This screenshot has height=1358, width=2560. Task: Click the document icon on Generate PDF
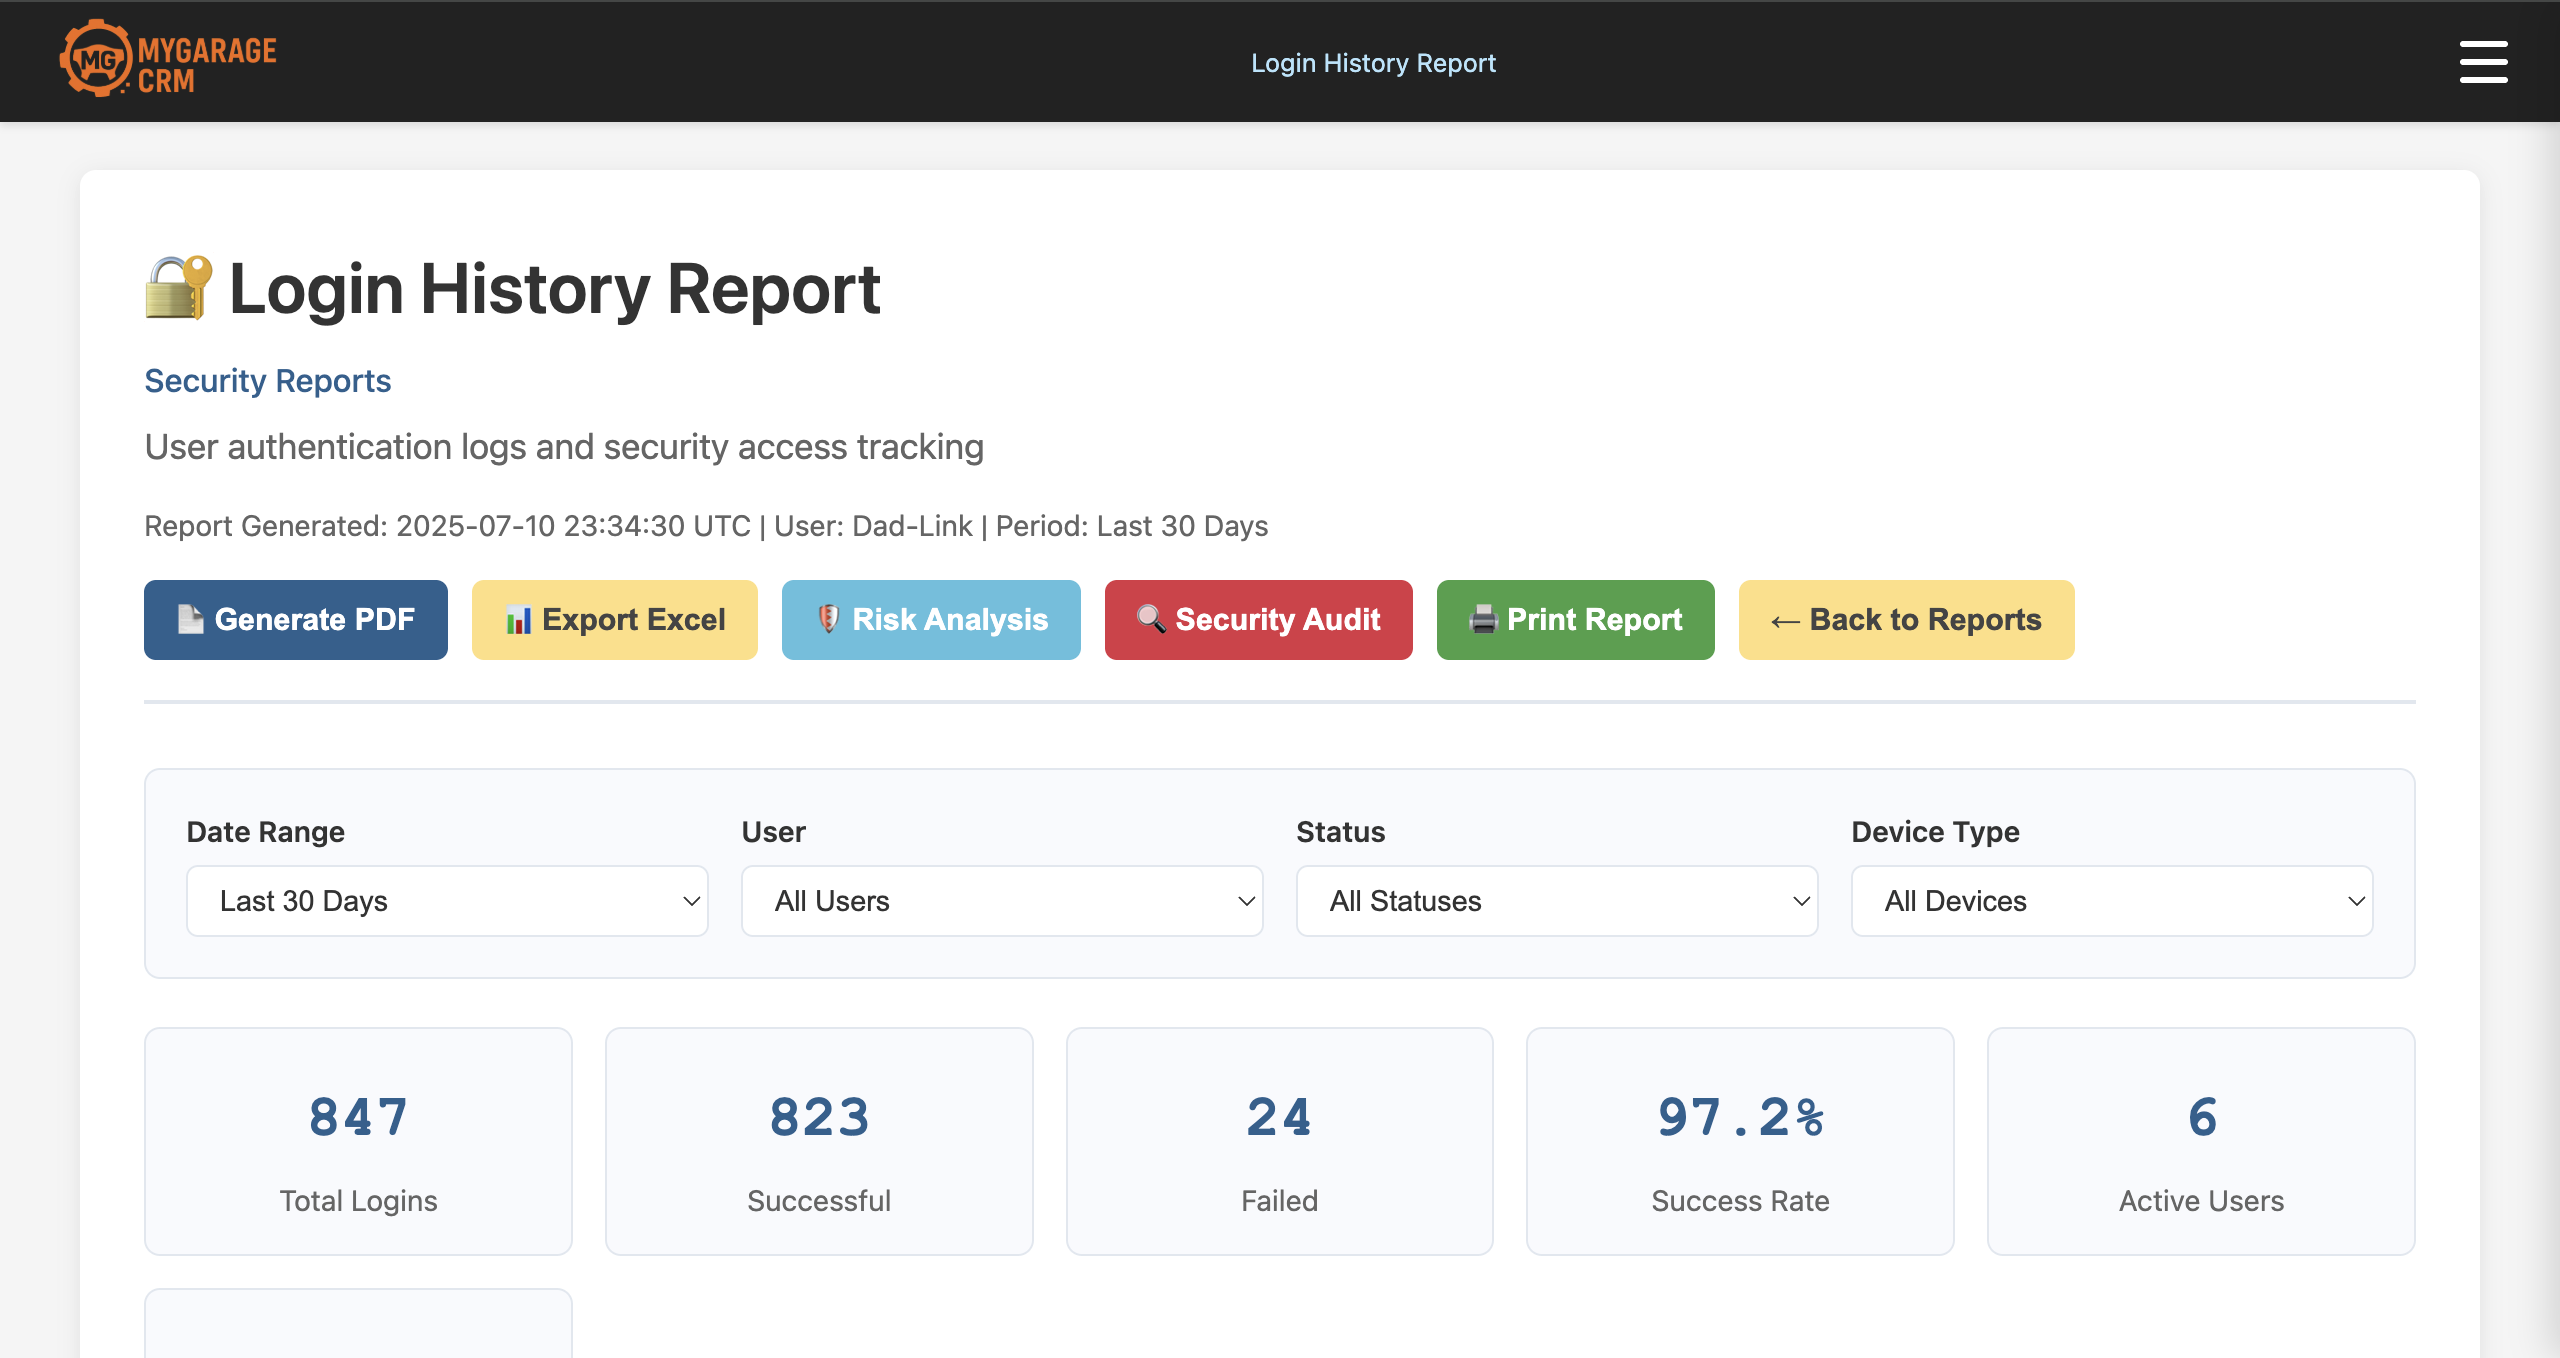pos(190,619)
